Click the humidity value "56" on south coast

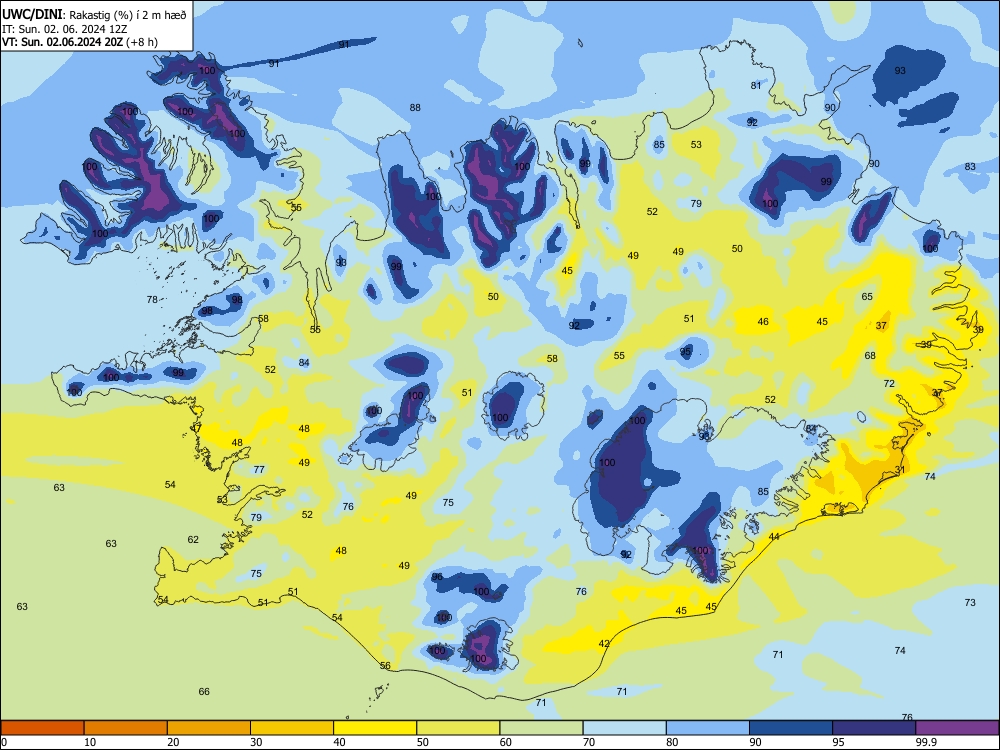385,666
